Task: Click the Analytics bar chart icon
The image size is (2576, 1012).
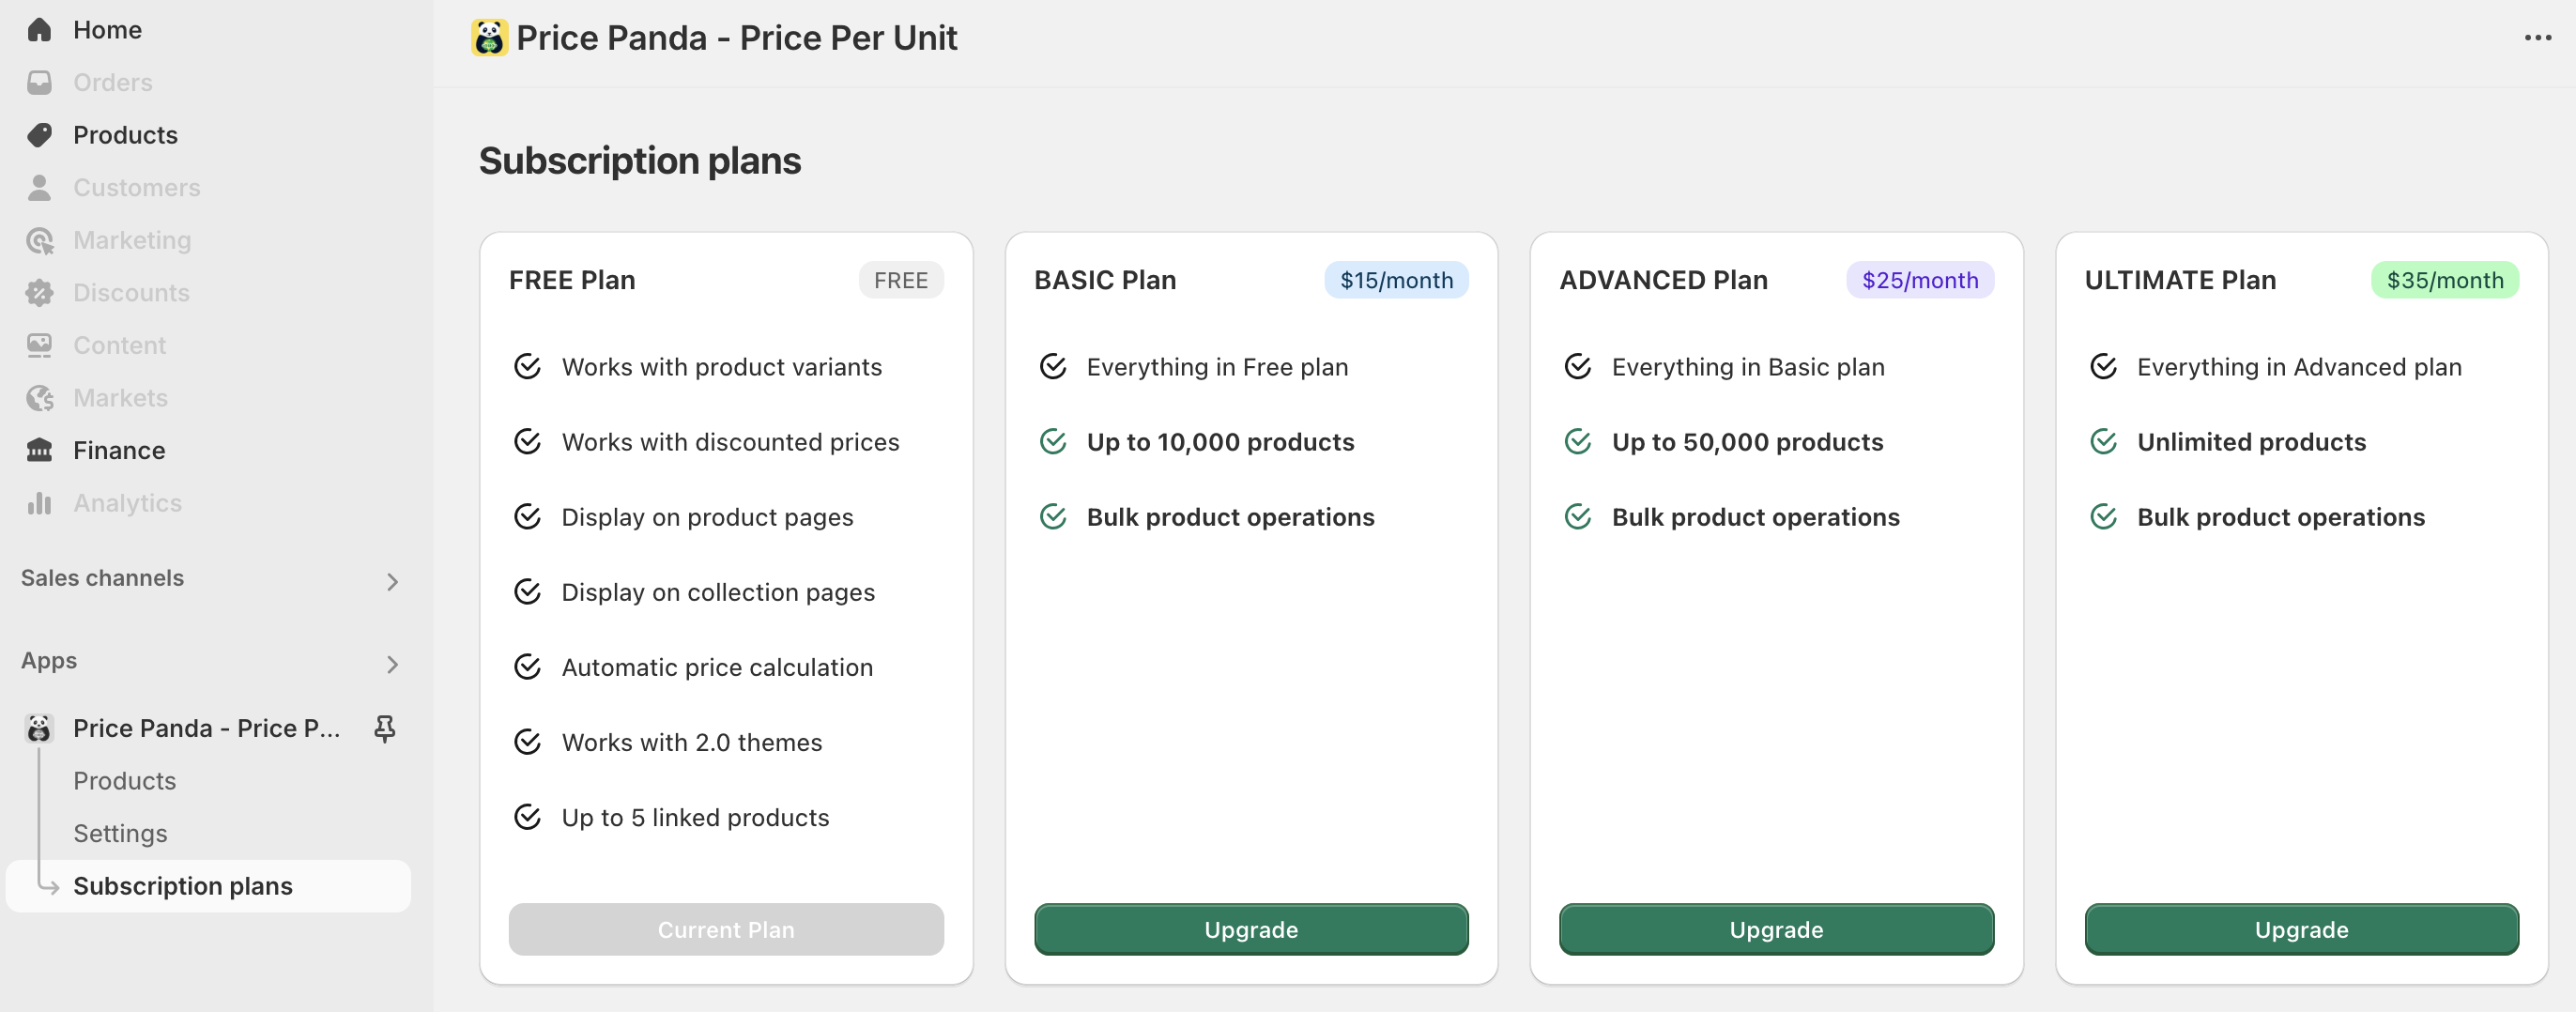Action: [x=39, y=503]
